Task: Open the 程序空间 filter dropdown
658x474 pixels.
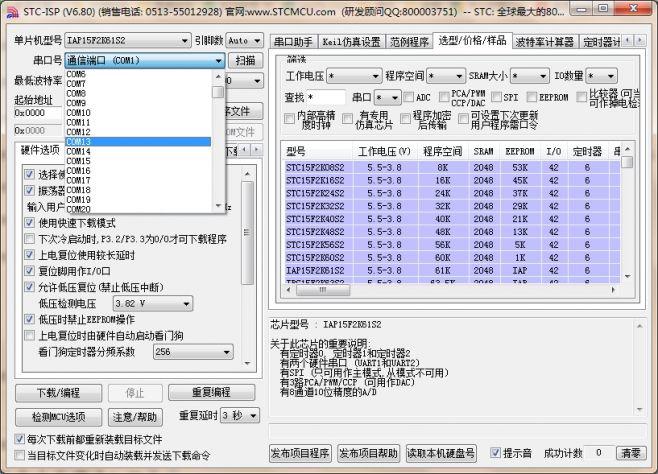Action: (446, 76)
